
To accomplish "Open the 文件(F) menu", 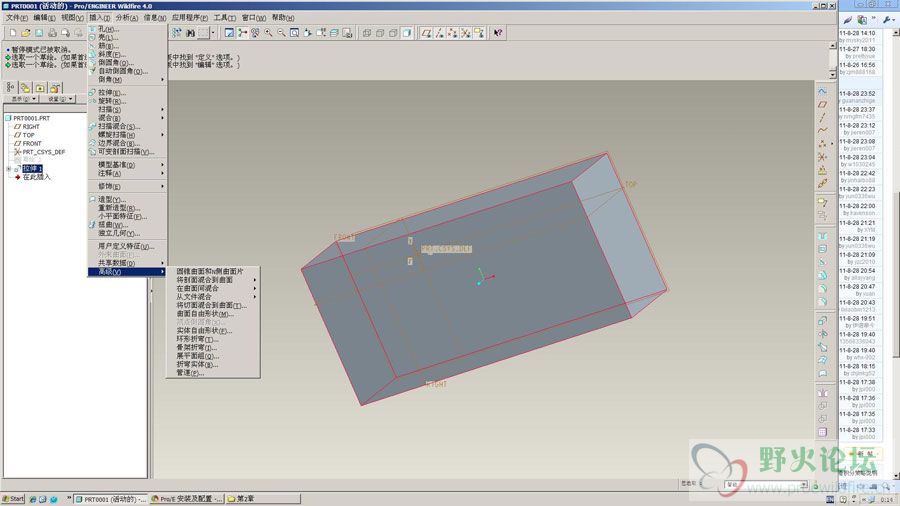I will [17, 18].
